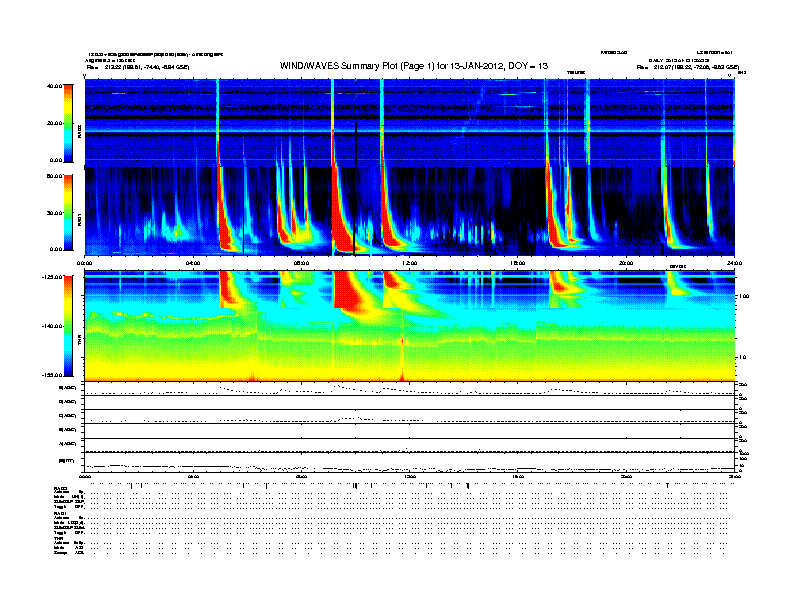Click the -125.00 label on TNR scale
Image resolution: width=792 pixels, height=612 pixels.
click(x=53, y=277)
